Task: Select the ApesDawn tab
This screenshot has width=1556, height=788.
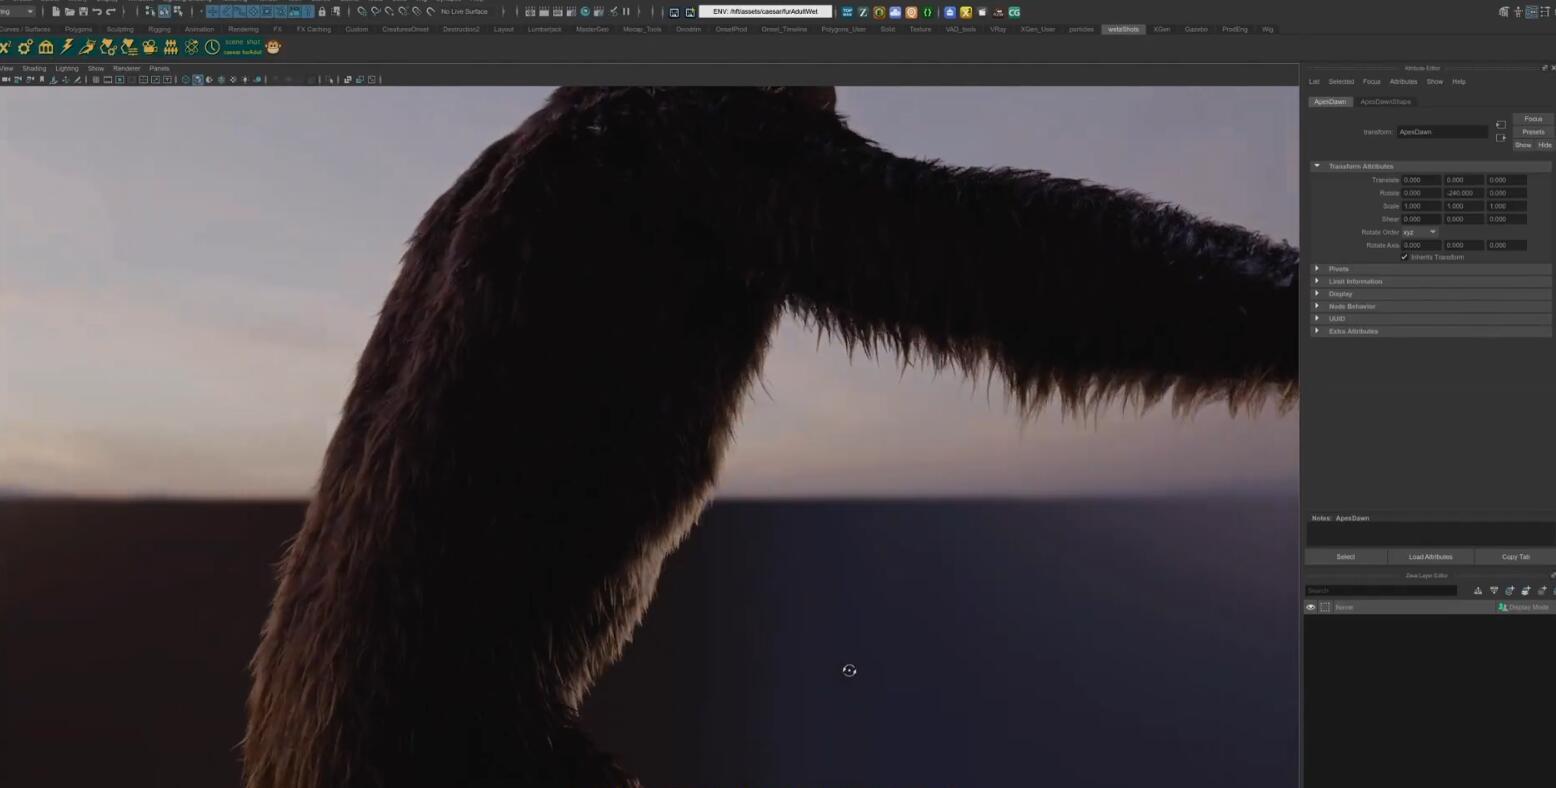Action: 1330,102
